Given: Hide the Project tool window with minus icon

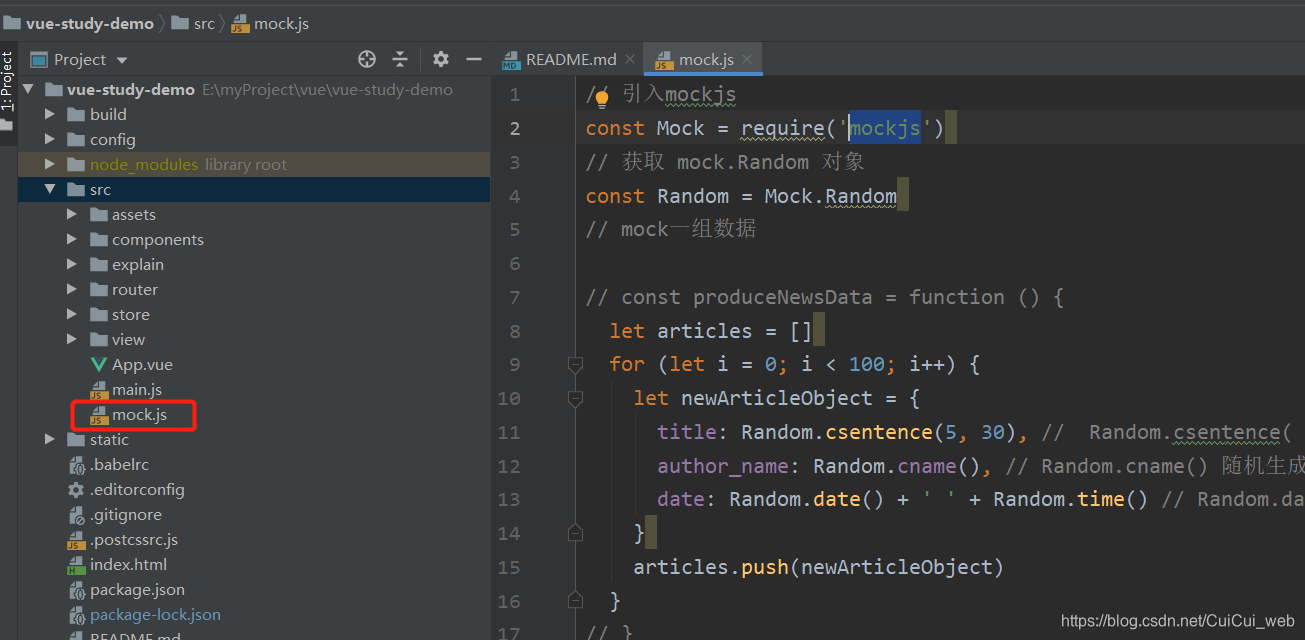Looking at the screenshot, I should [x=474, y=59].
